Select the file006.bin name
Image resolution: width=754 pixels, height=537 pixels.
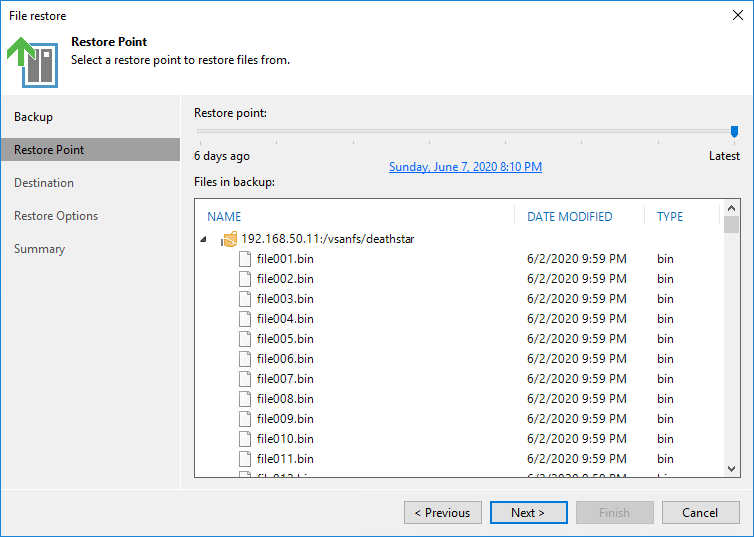click(x=285, y=359)
